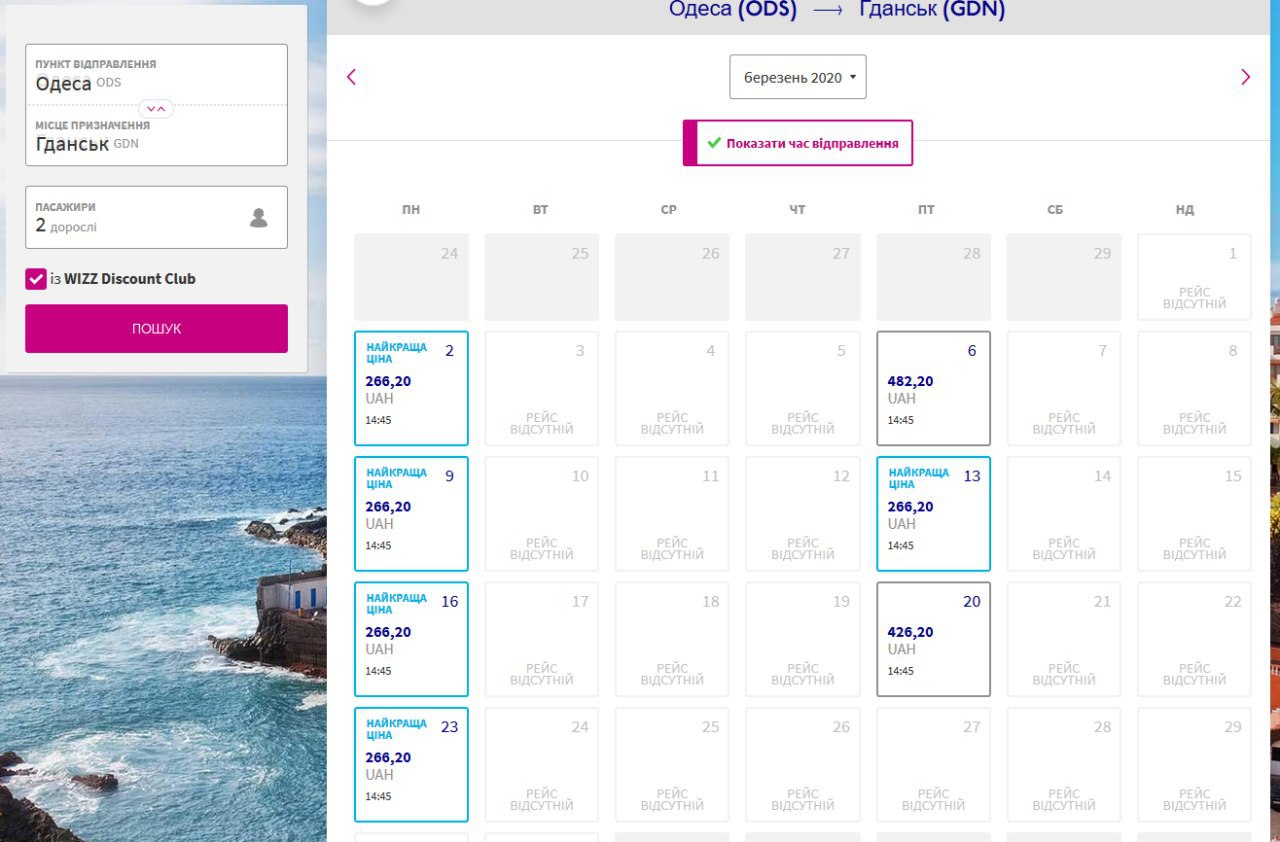The height and width of the screenshot is (842, 1280).
Task: Edit destination field Гданськ GDN
Action: pos(156,136)
